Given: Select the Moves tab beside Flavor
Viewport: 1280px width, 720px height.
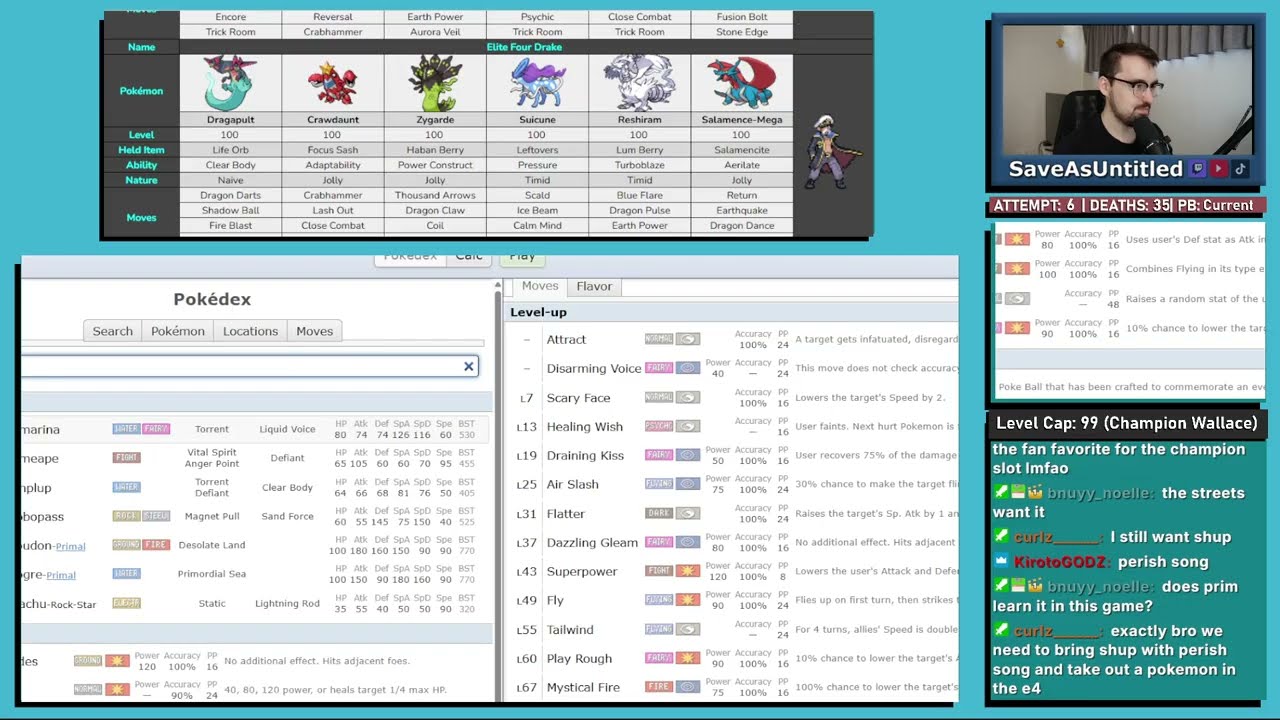Looking at the screenshot, I should (540, 286).
